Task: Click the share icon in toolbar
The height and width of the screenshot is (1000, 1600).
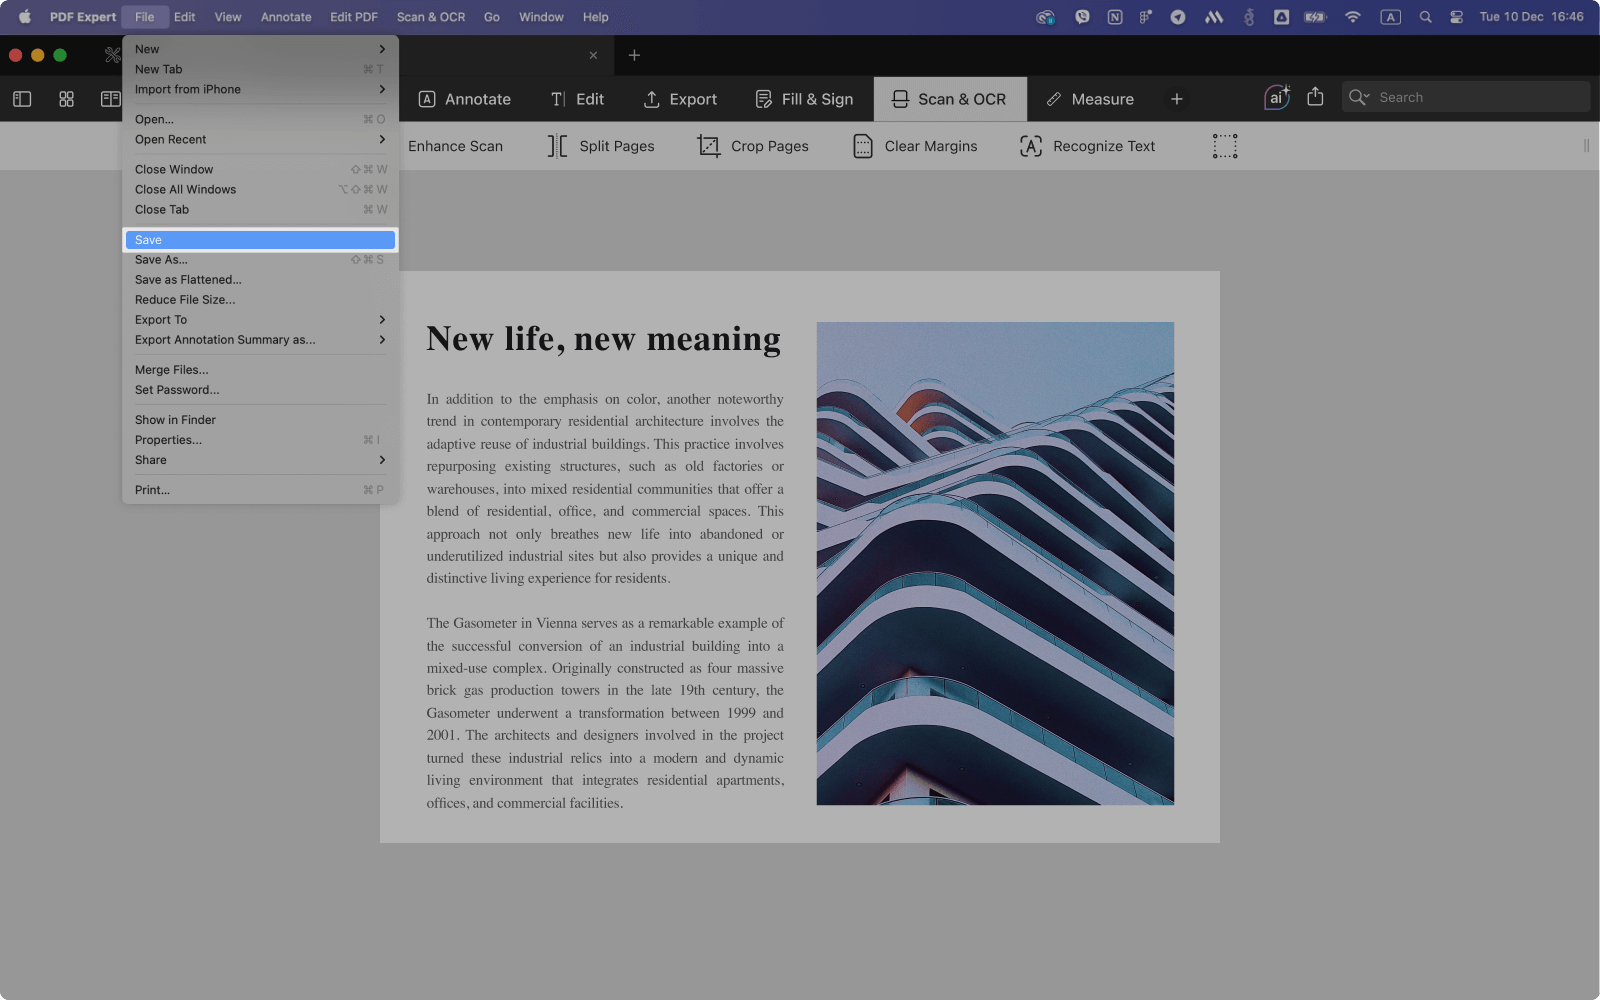Action: tap(1315, 97)
